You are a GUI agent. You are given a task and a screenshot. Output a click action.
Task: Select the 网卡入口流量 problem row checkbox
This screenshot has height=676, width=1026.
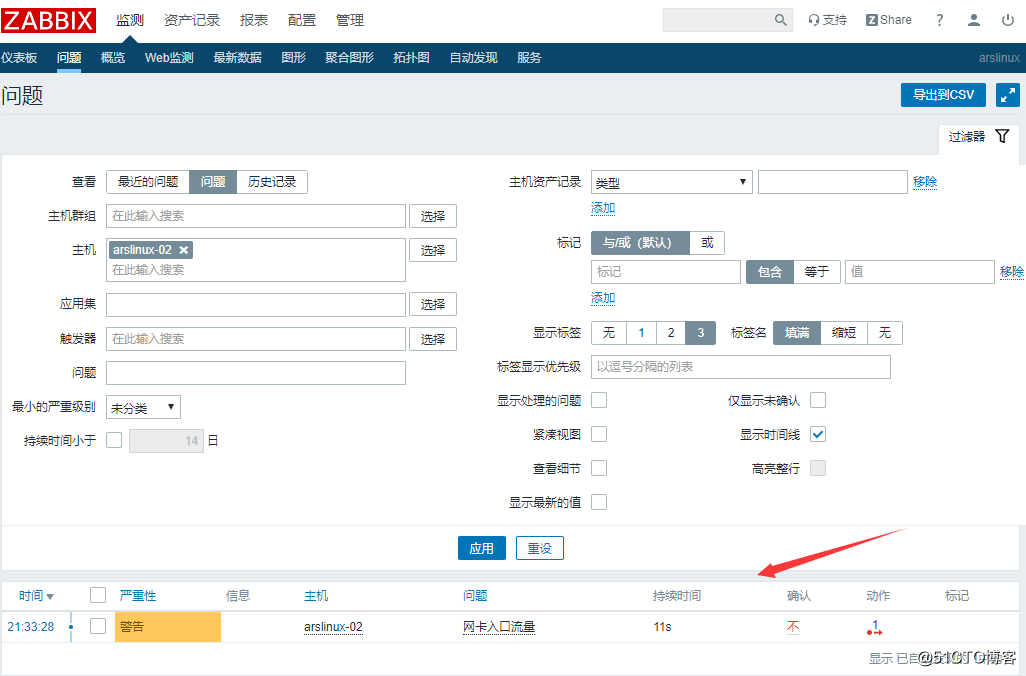(97, 627)
